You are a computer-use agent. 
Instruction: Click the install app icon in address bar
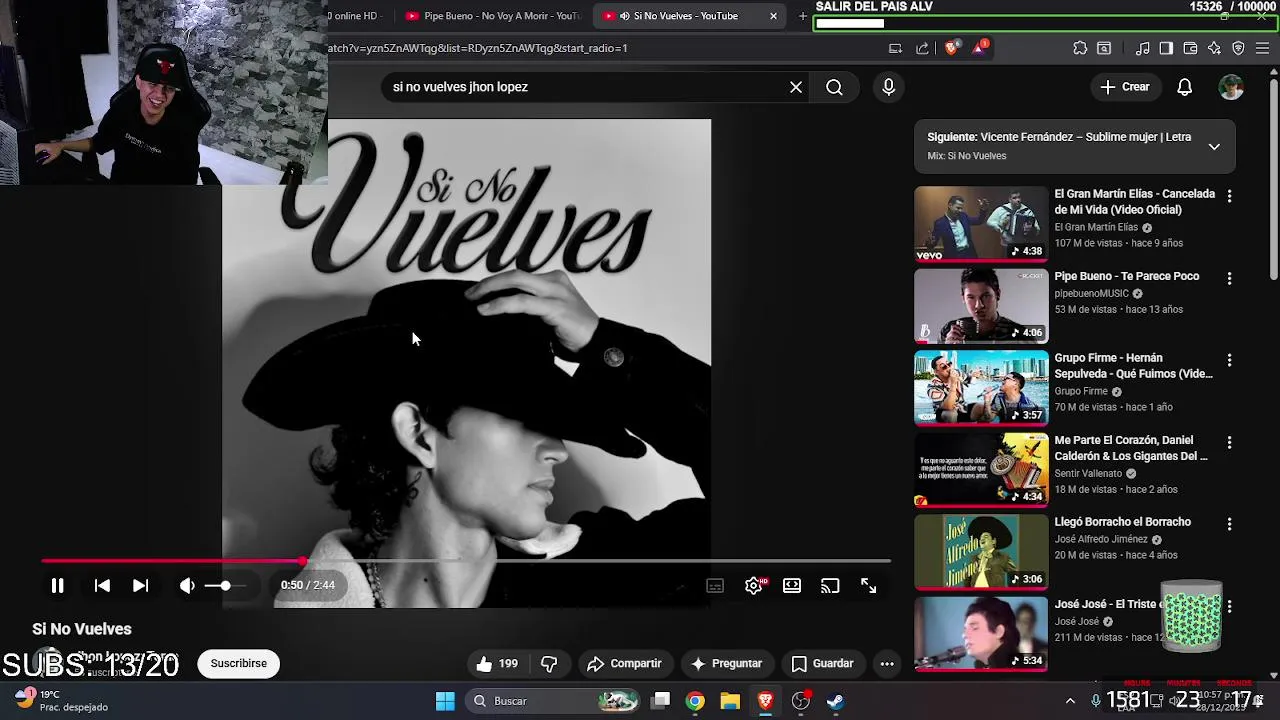pos(895,48)
